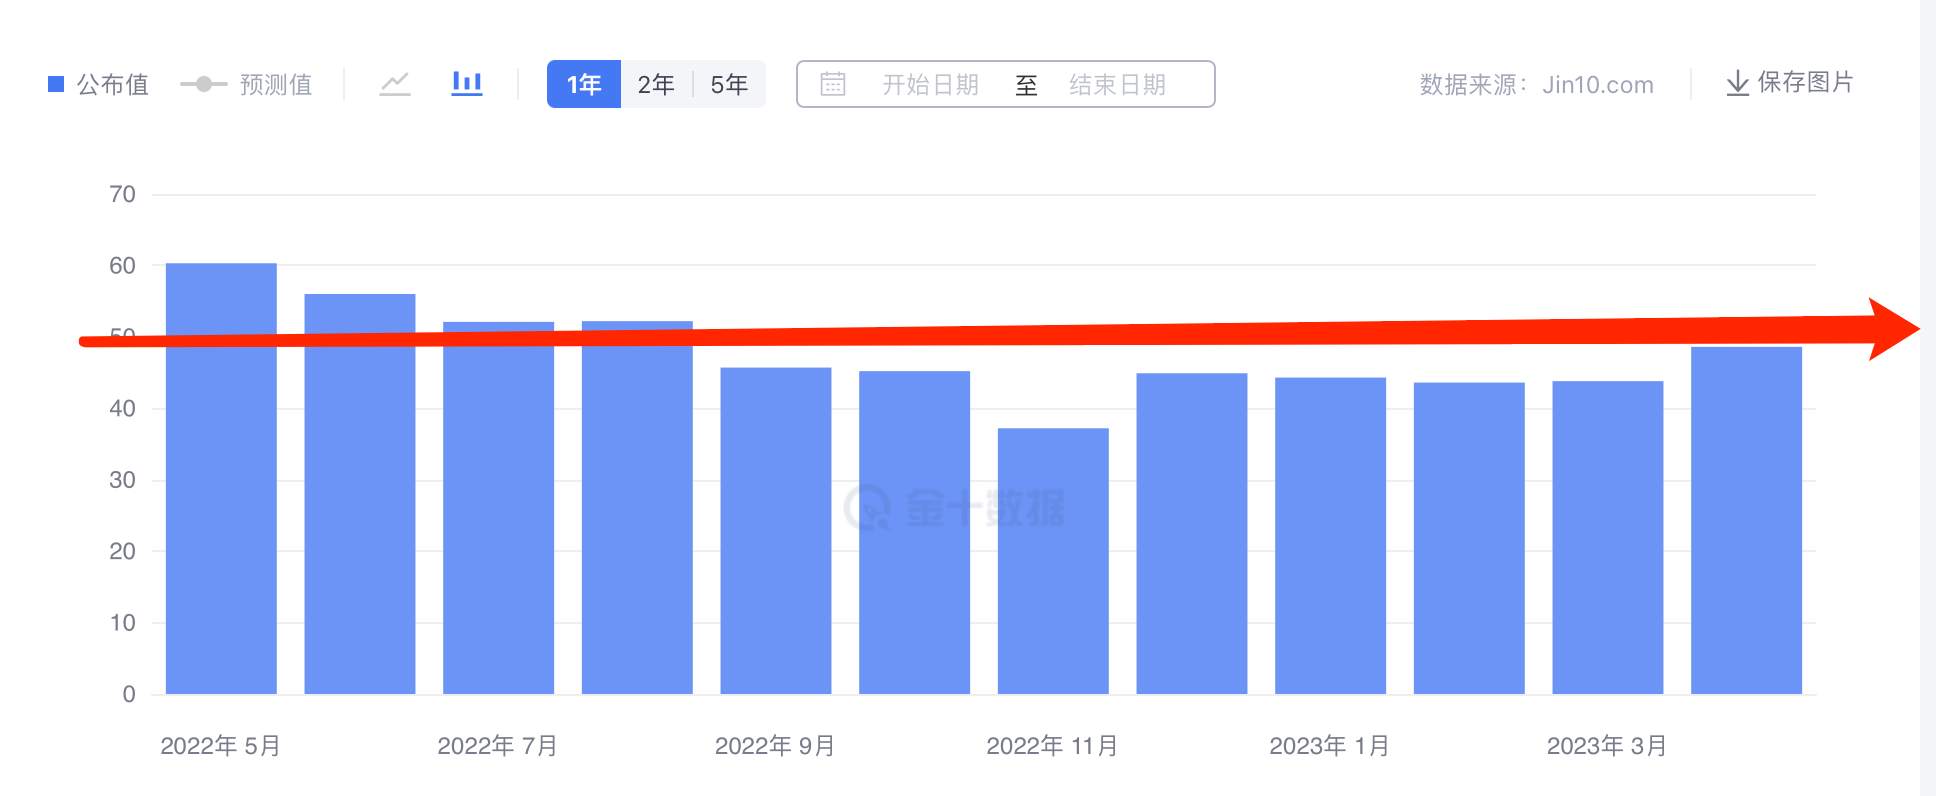Viewport: 1936px width, 796px height.
Task: Click the 2023年 1月 bar
Action: [x=1330, y=536]
